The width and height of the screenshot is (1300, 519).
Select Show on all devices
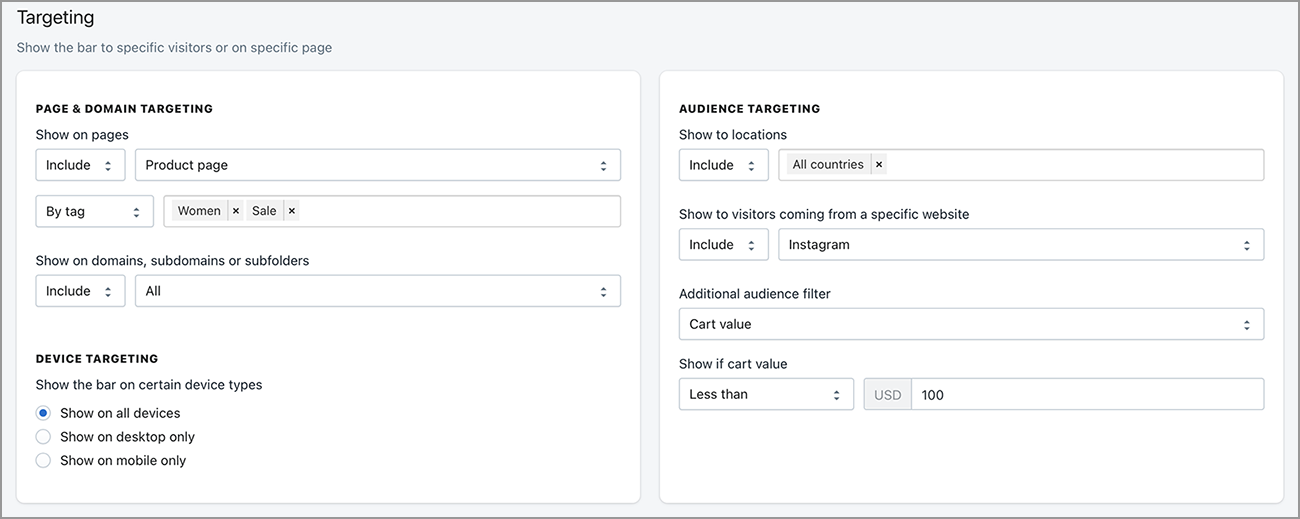click(x=43, y=413)
